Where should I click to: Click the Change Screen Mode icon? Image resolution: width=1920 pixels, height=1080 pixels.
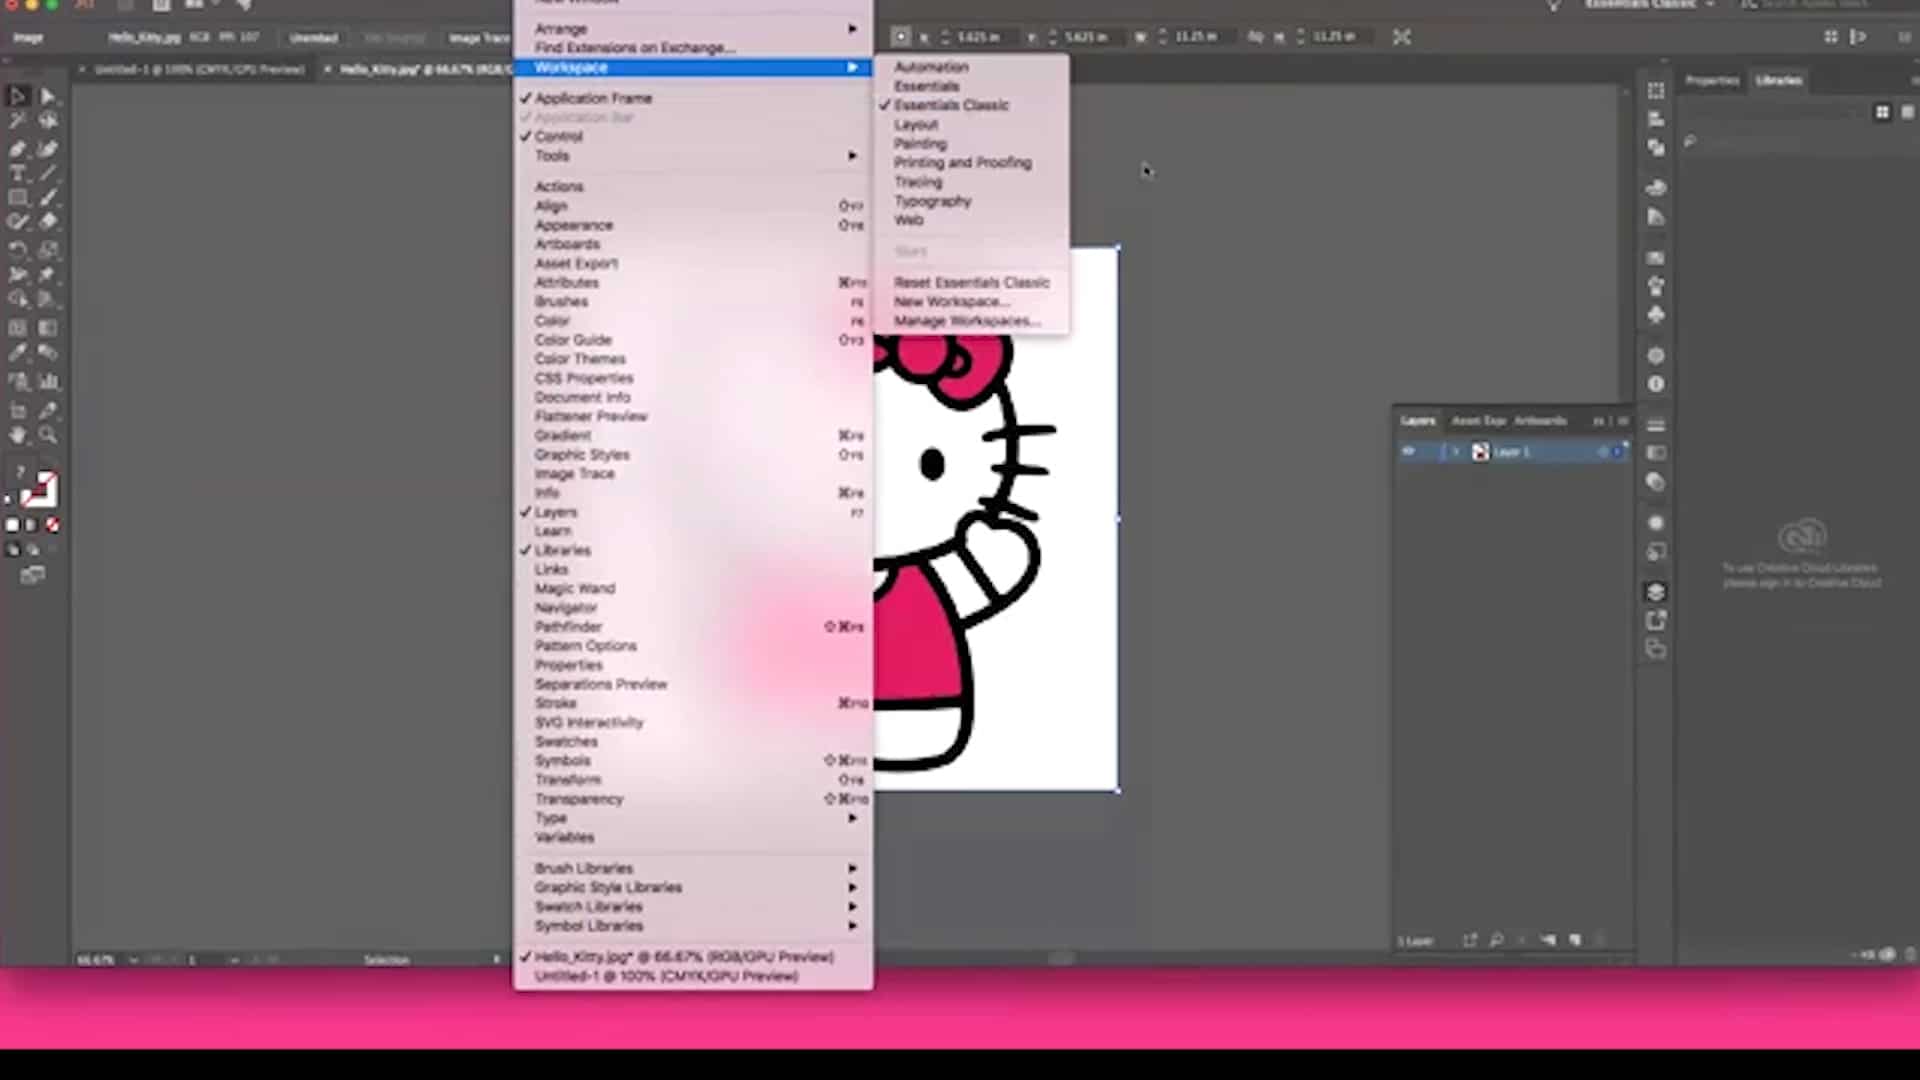coord(32,575)
